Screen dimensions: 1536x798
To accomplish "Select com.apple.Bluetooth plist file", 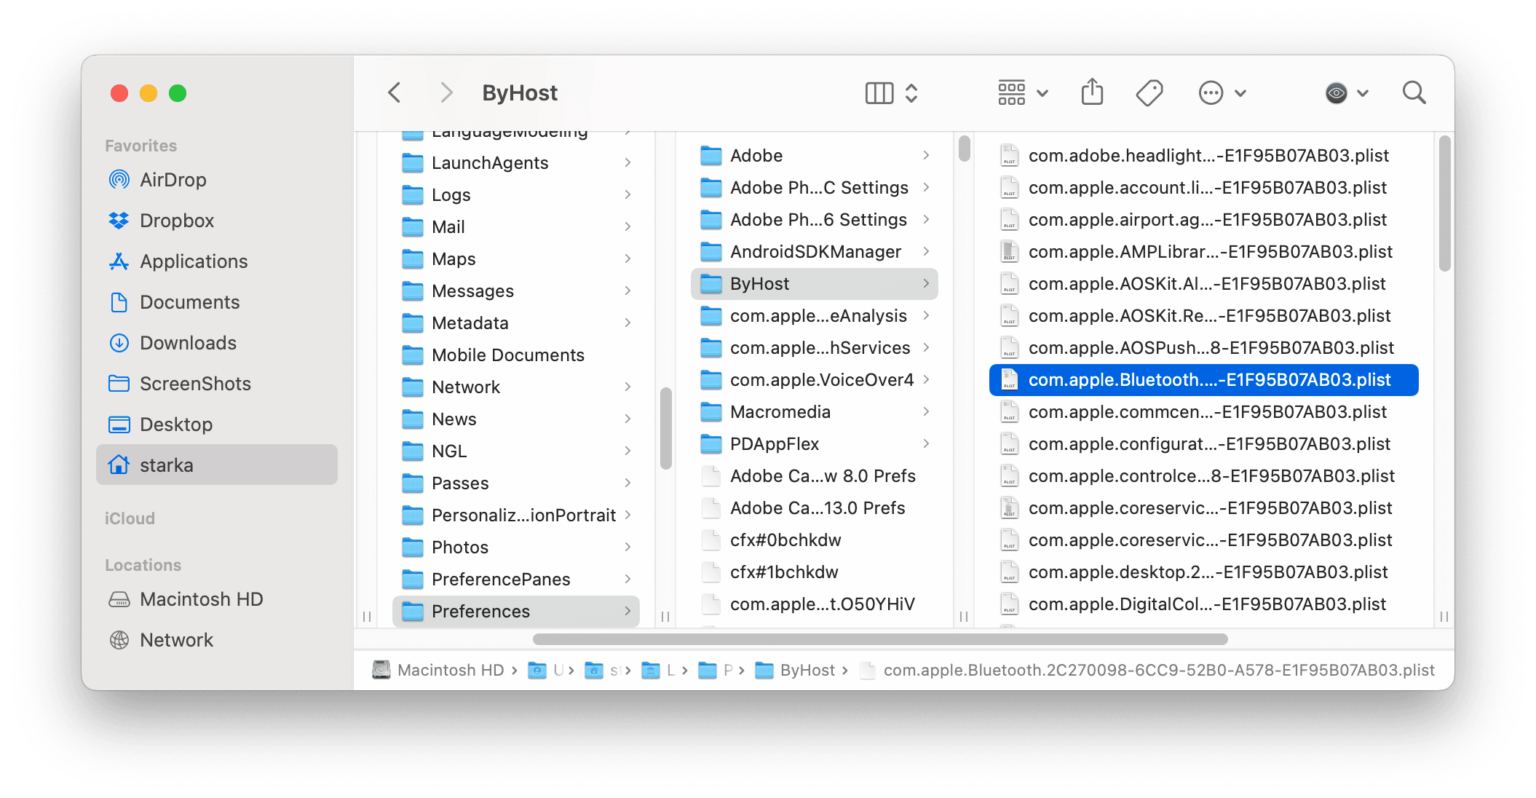I will (x=1204, y=380).
